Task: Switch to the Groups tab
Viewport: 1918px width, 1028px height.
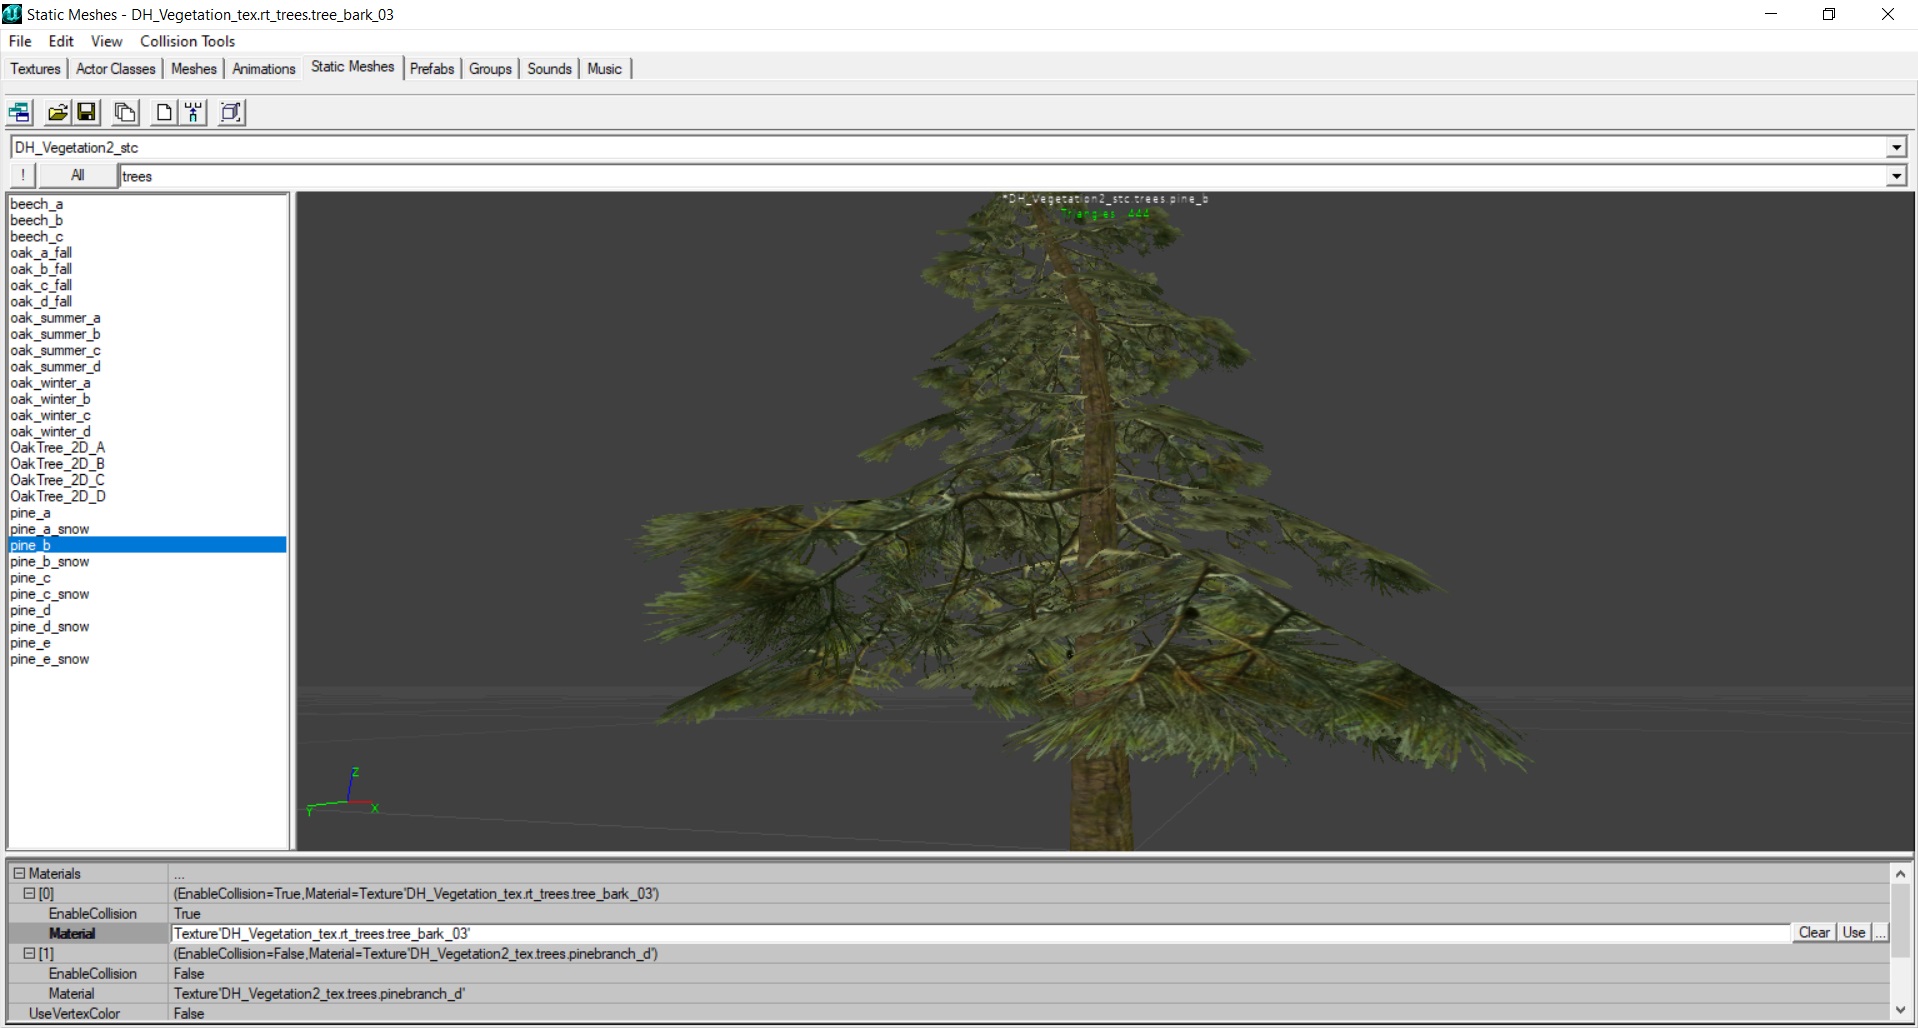Action: [x=490, y=68]
